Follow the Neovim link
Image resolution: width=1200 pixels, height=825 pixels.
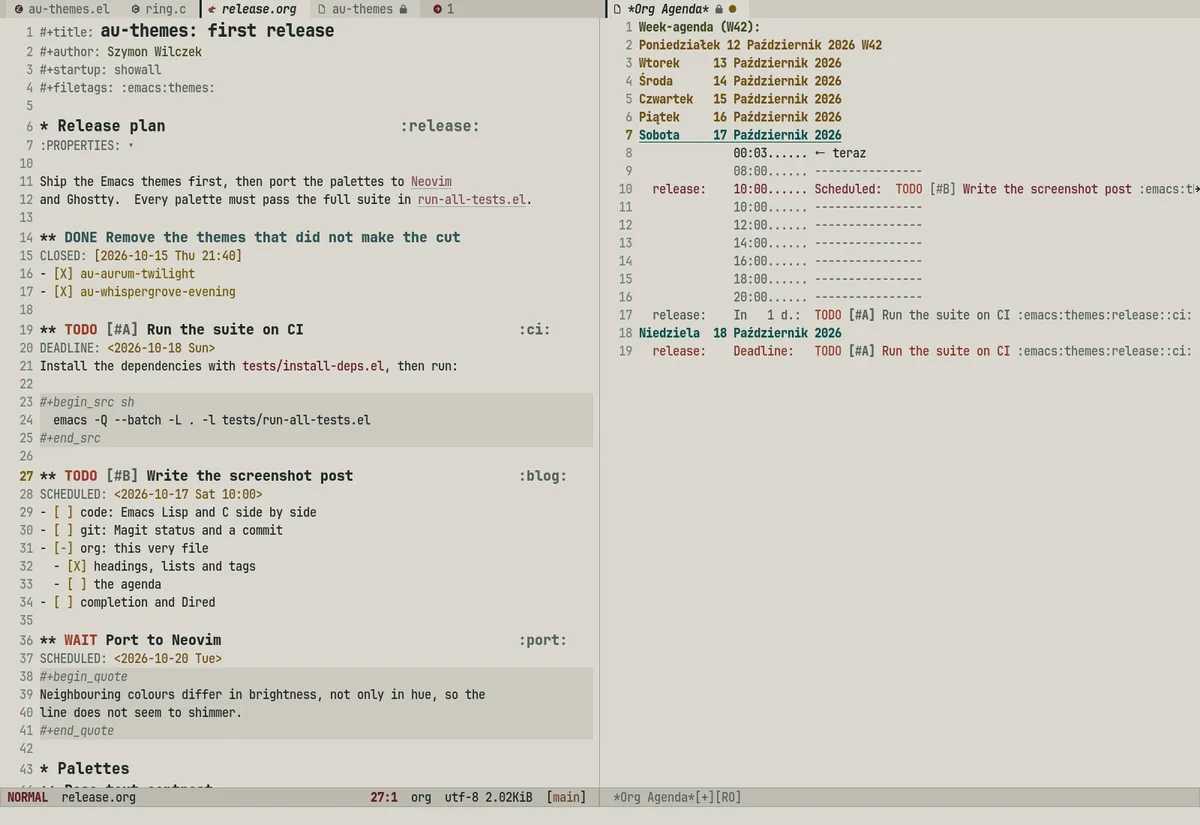tap(431, 182)
